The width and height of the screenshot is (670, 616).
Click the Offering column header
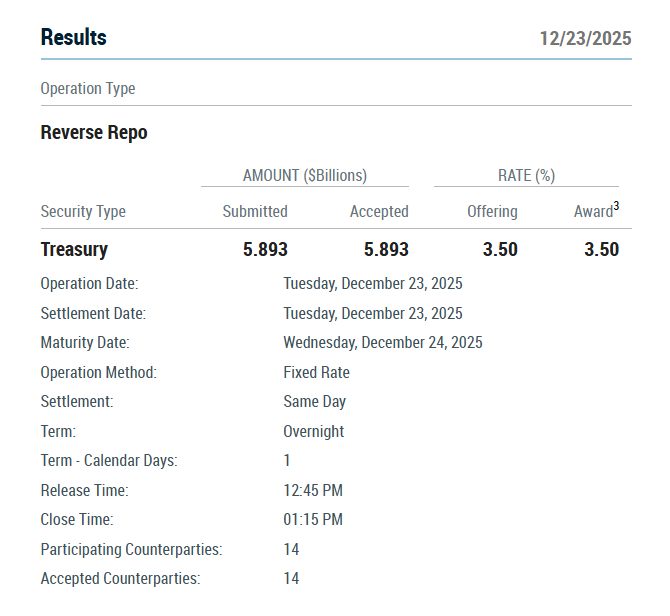point(492,211)
